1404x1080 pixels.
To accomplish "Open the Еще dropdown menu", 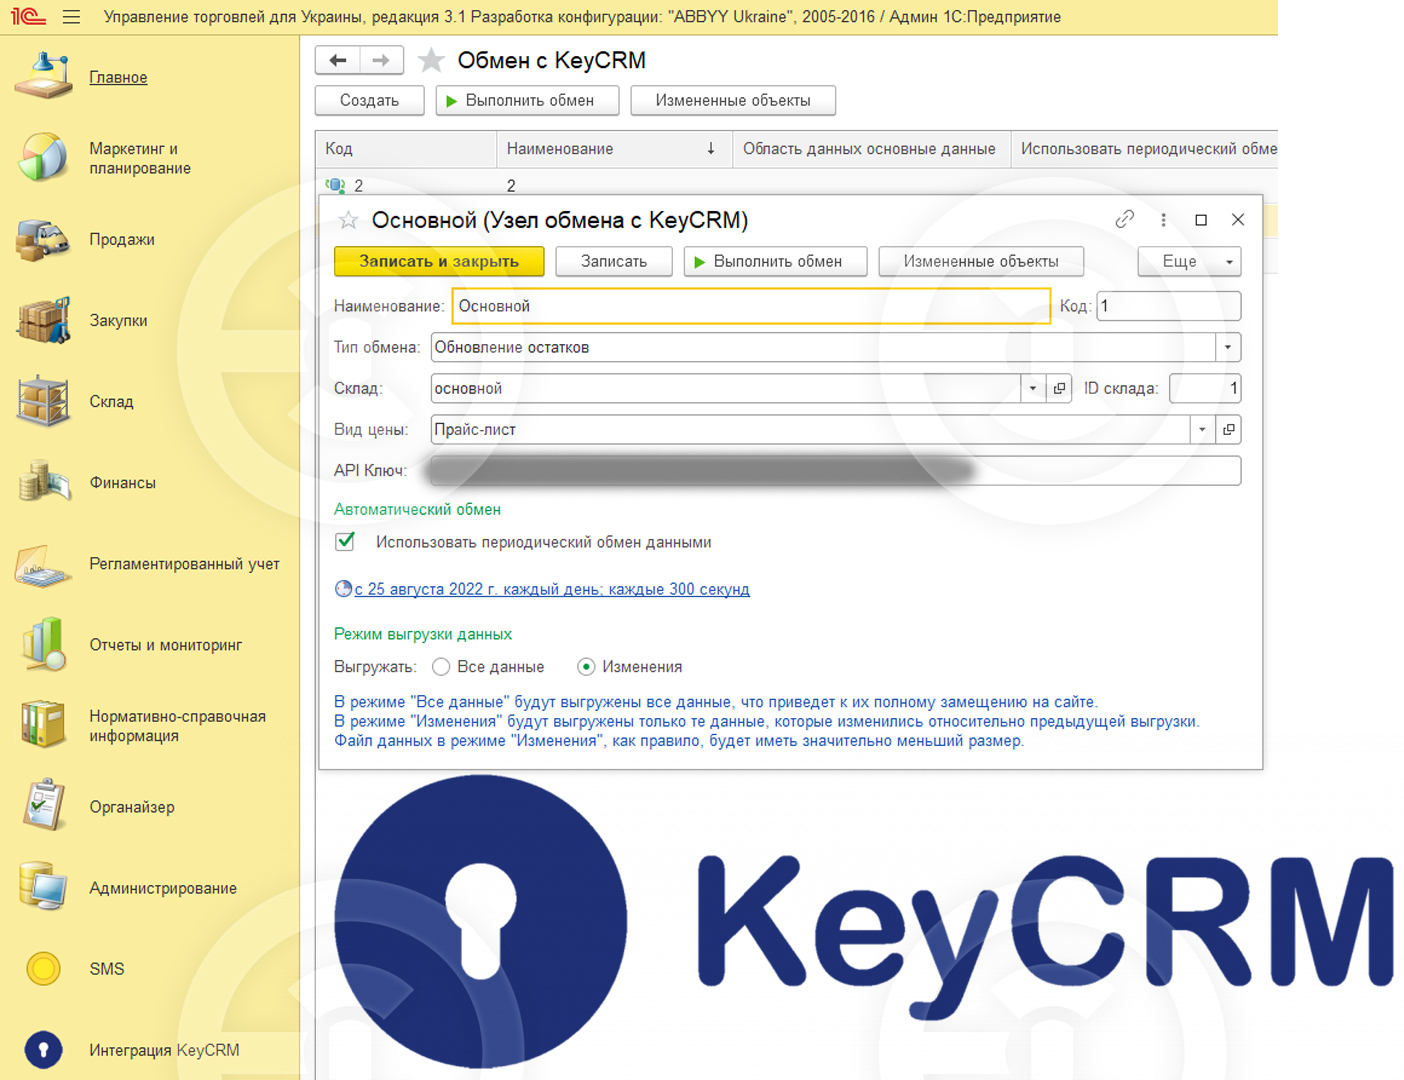I will 1189,261.
